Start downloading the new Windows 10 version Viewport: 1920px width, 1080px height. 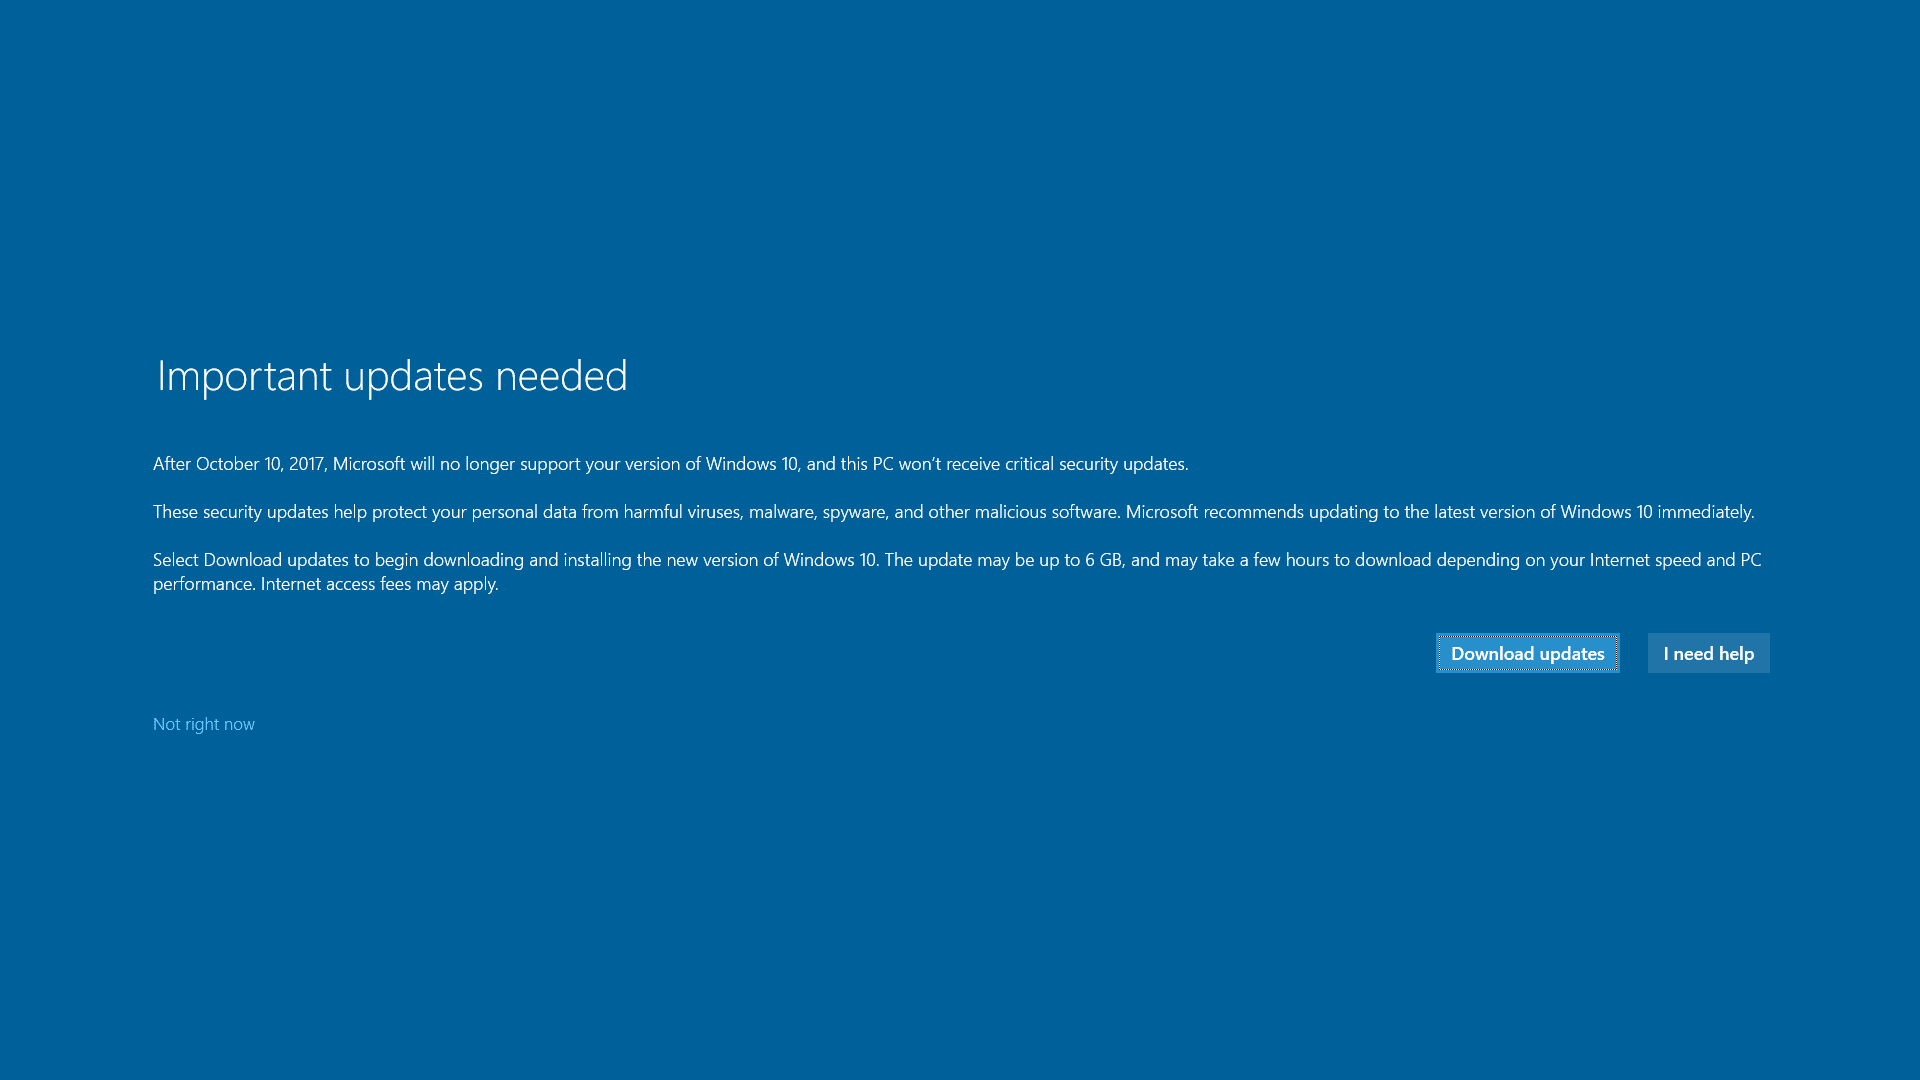point(1527,653)
